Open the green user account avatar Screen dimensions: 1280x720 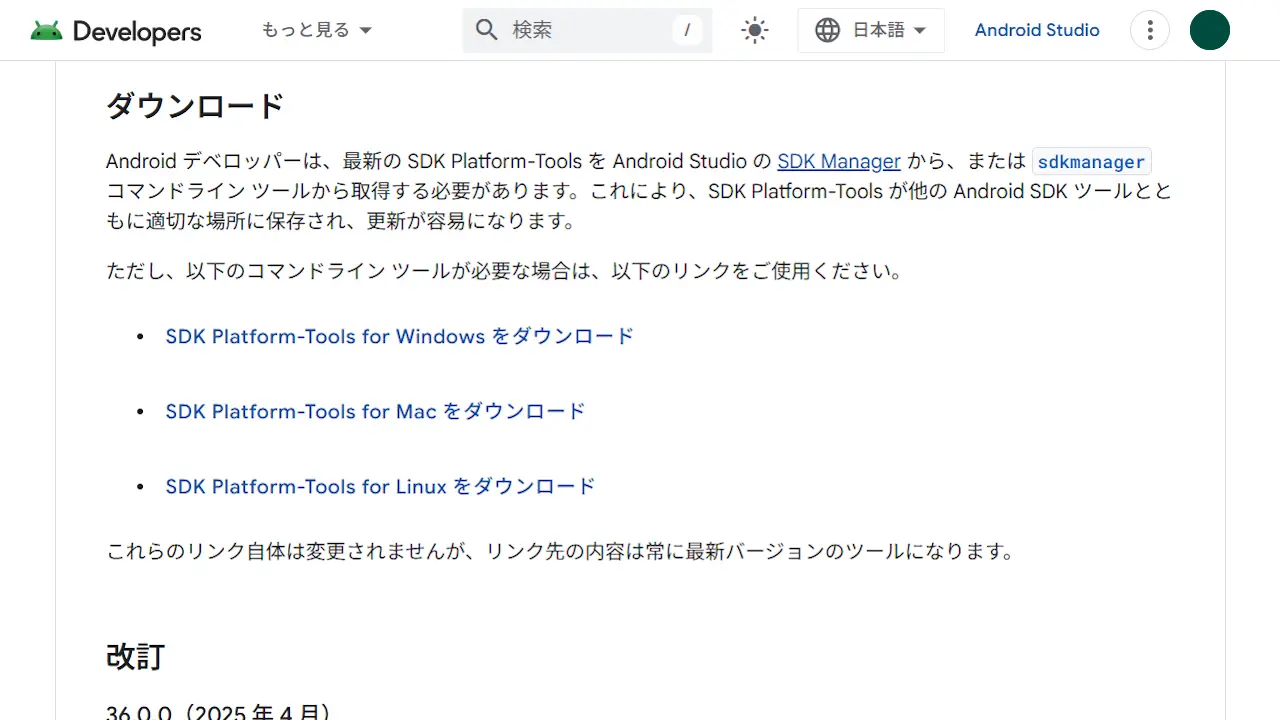pos(1209,30)
